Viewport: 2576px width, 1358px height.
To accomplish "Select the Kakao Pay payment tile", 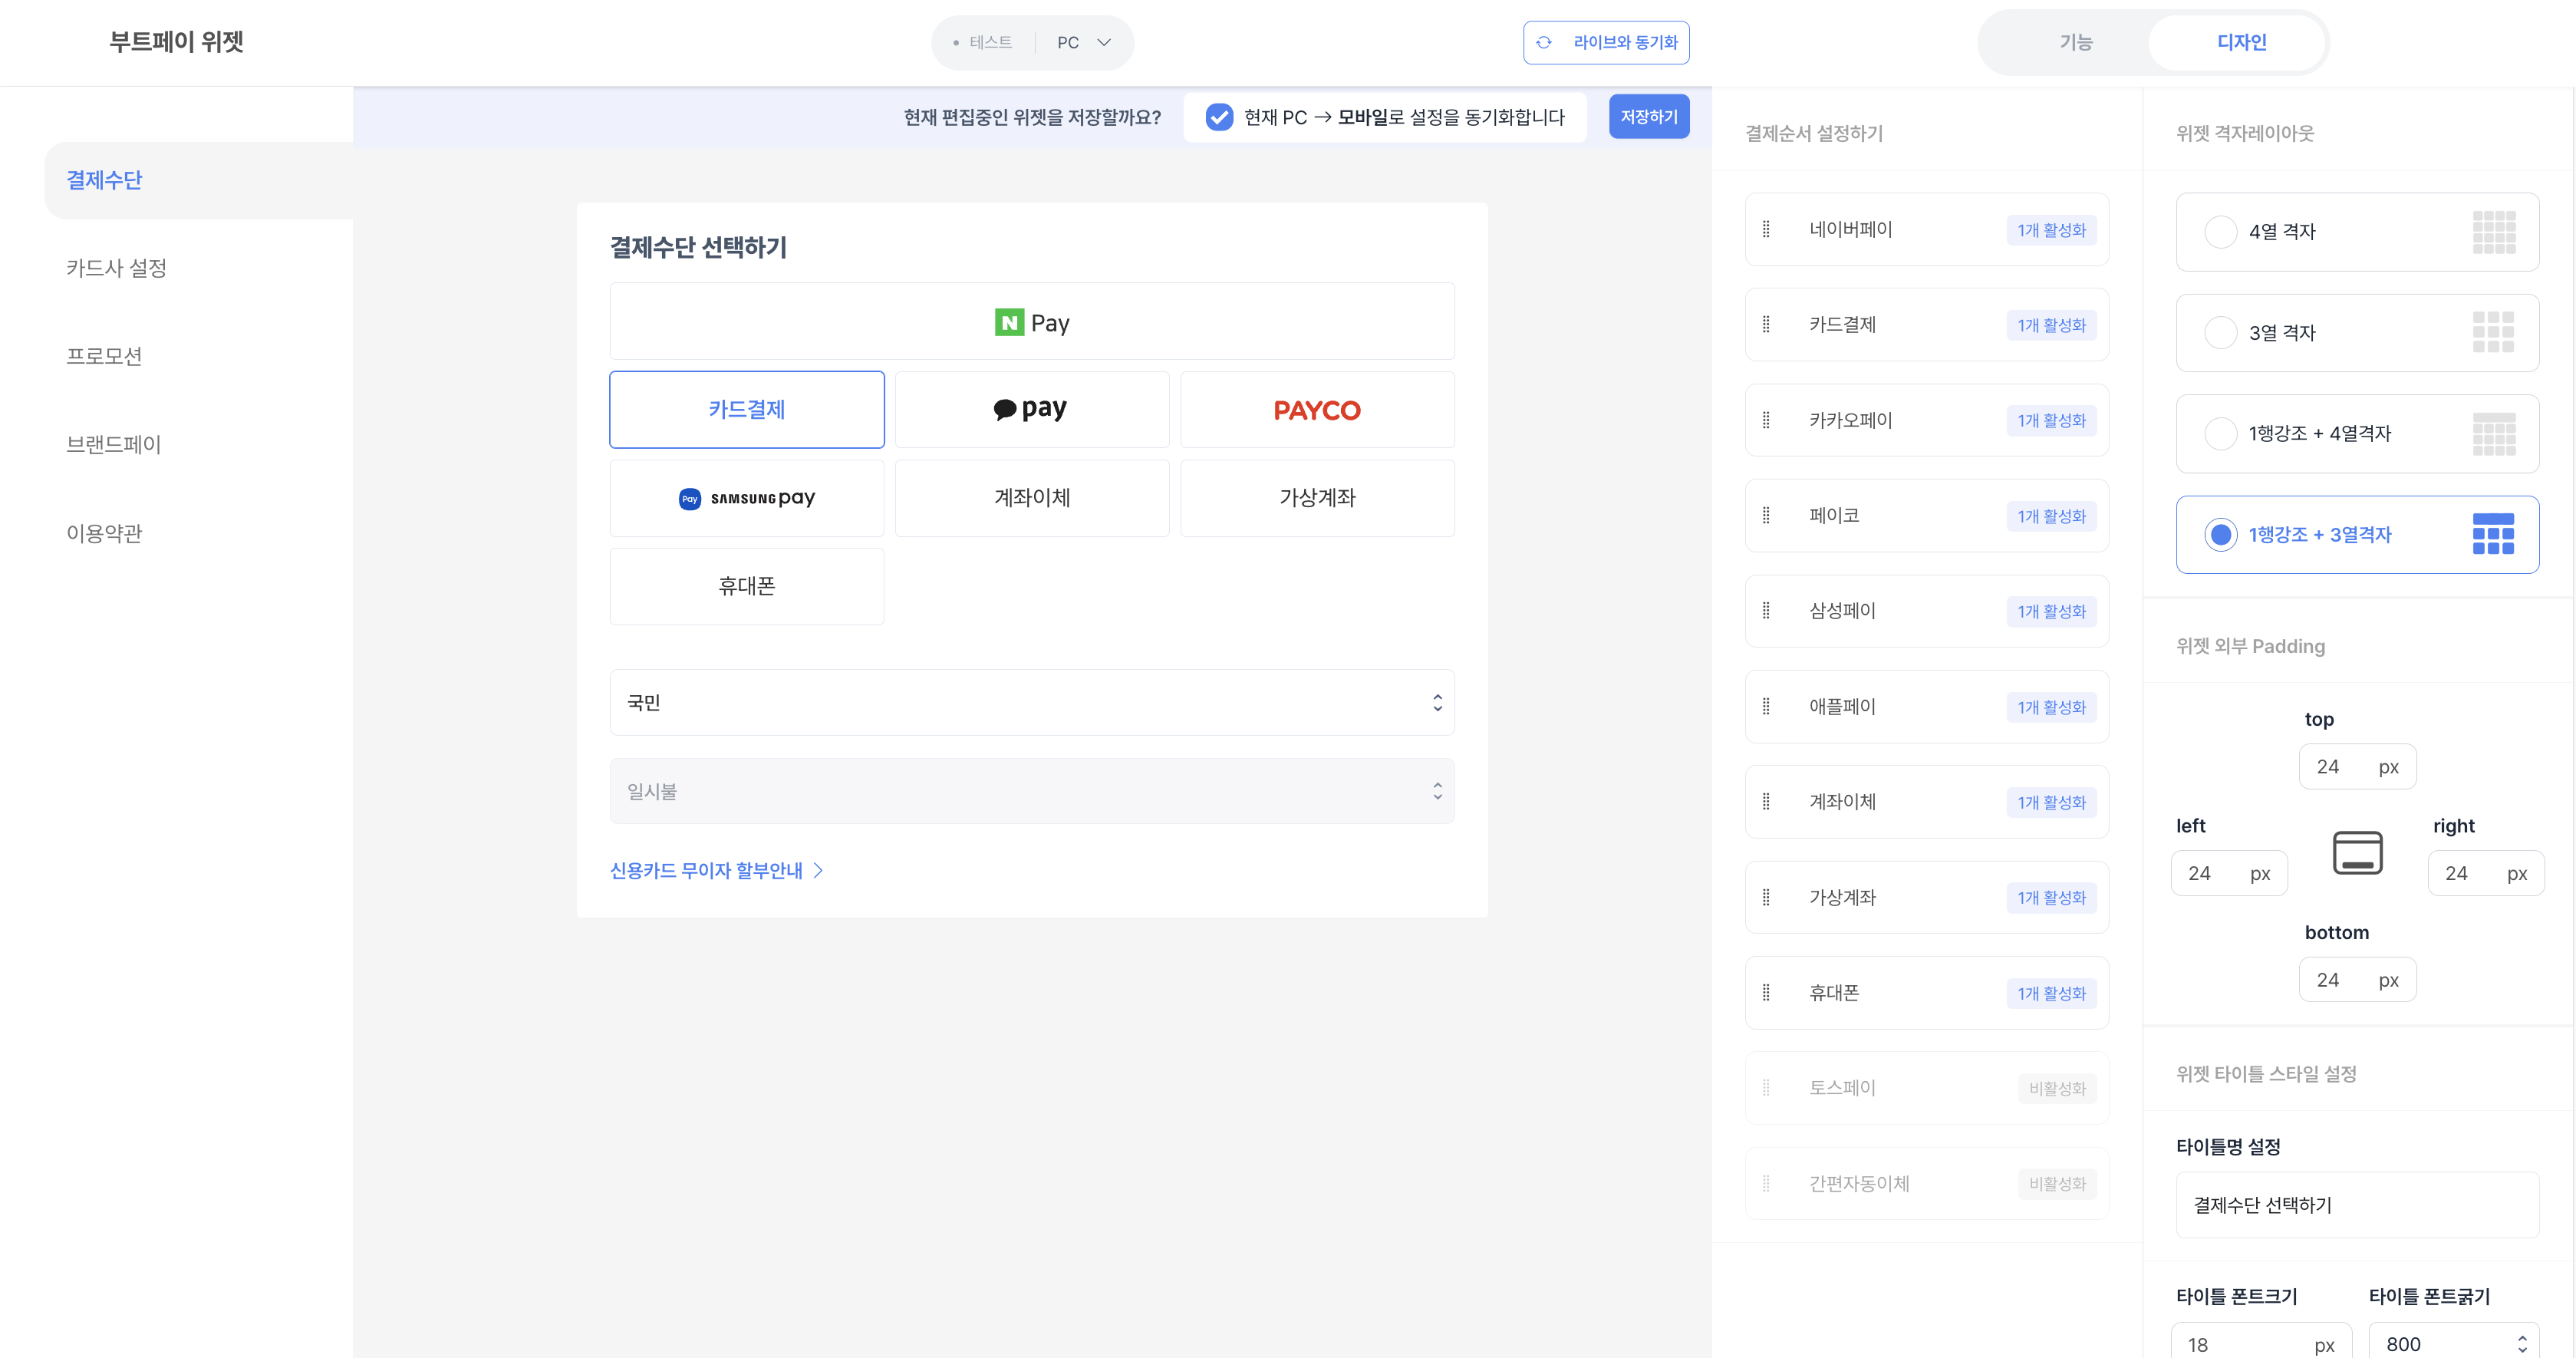I will [x=1031, y=409].
